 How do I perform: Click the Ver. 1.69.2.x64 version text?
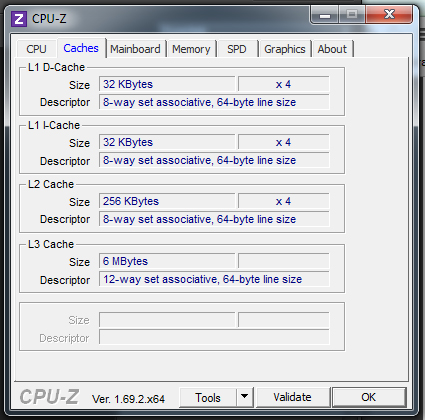[x=128, y=399]
